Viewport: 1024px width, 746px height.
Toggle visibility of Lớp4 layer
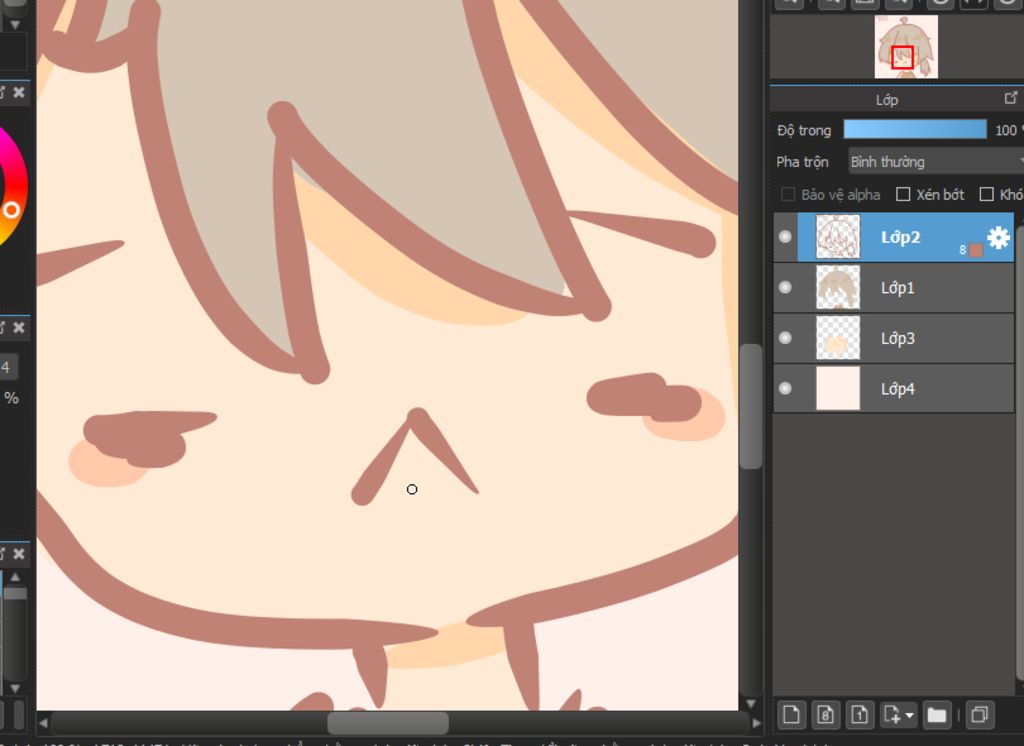tap(785, 388)
